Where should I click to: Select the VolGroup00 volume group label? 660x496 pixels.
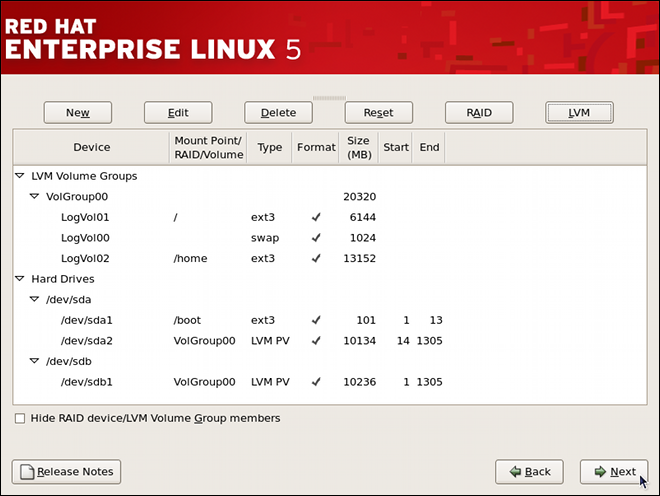[77, 197]
